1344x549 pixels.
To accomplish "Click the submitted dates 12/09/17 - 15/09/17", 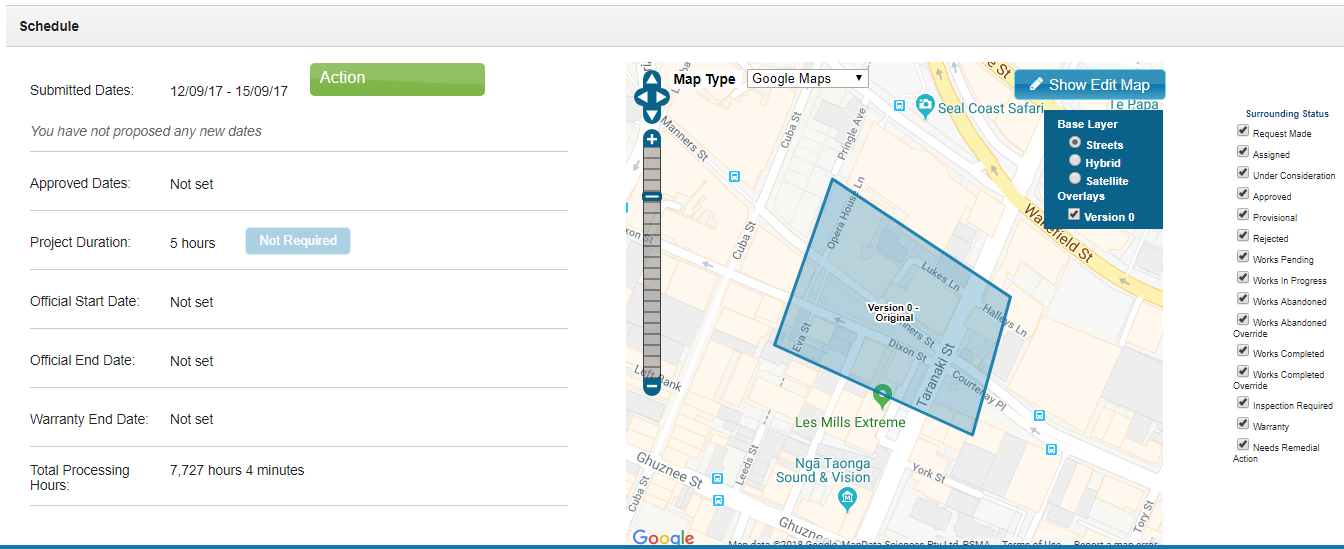I will click(x=229, y=91).
